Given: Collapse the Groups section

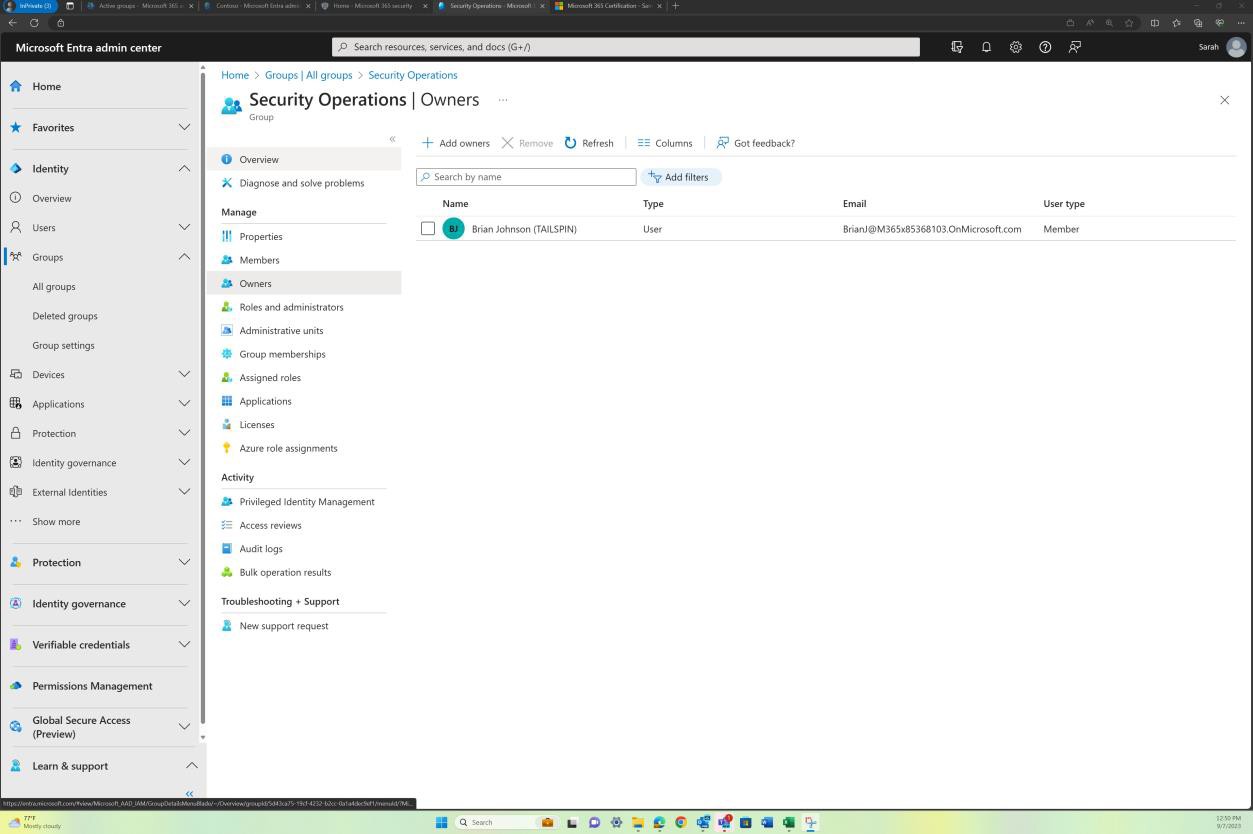Looking at the screenshot, I should click(184, 257).
